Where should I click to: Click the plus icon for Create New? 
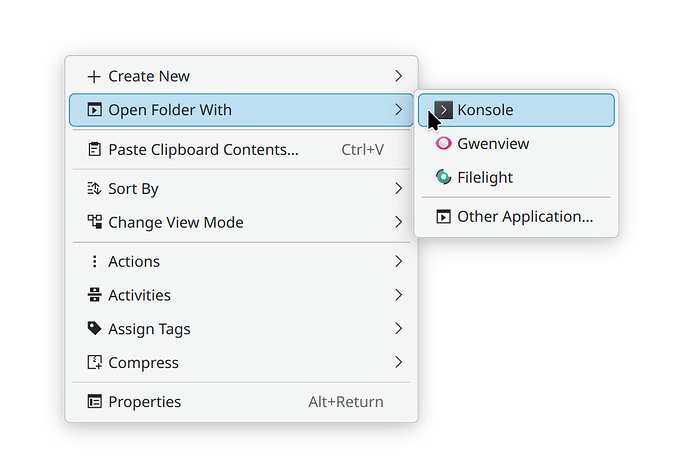[x=94, y=76]
